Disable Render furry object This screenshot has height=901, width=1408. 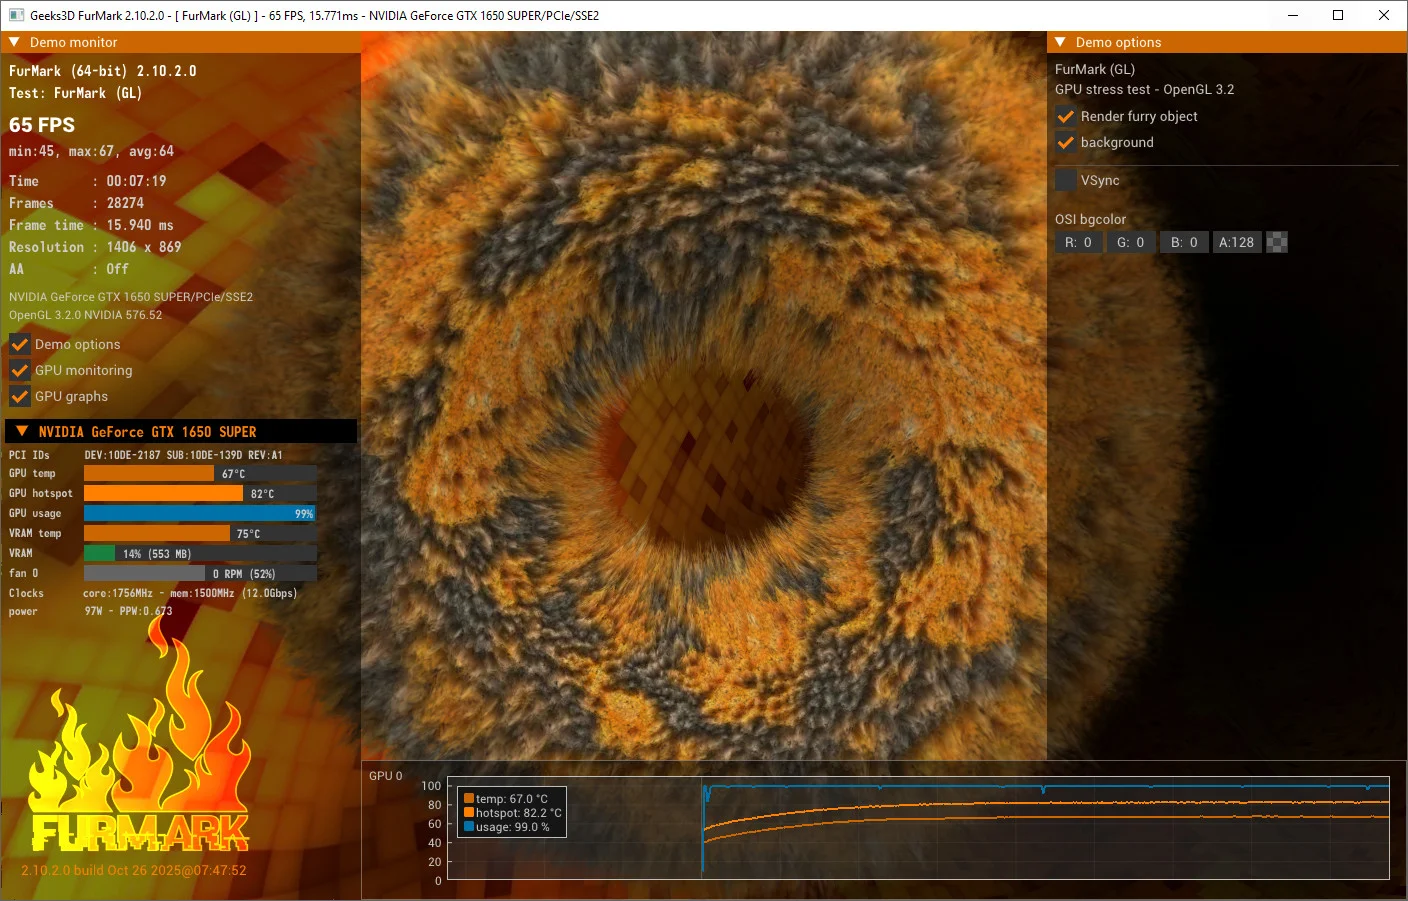(x=1066, y=116)
